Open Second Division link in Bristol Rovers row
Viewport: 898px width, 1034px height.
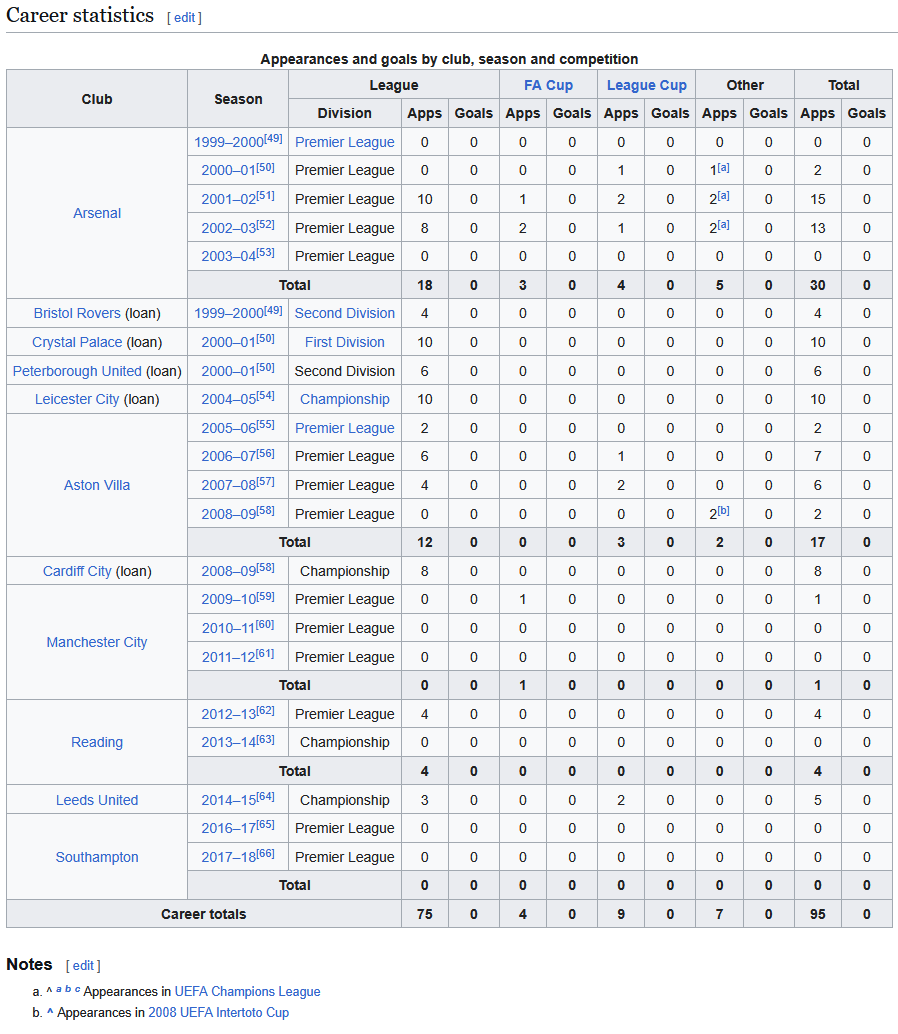tap(345, 313)
